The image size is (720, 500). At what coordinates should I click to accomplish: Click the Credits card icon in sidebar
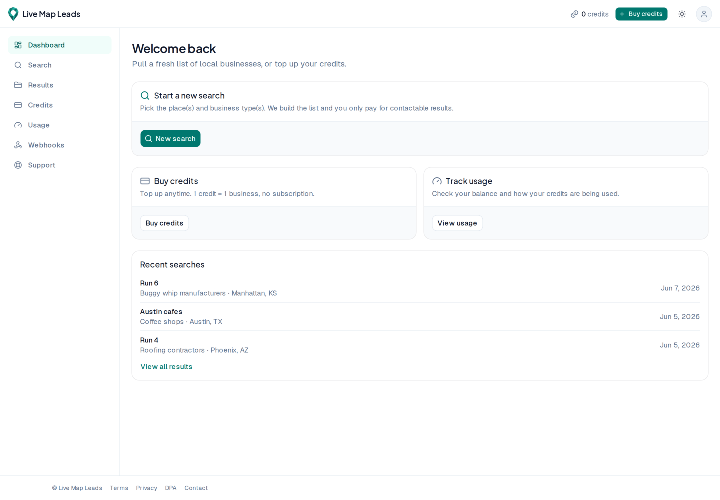[18, 105]
